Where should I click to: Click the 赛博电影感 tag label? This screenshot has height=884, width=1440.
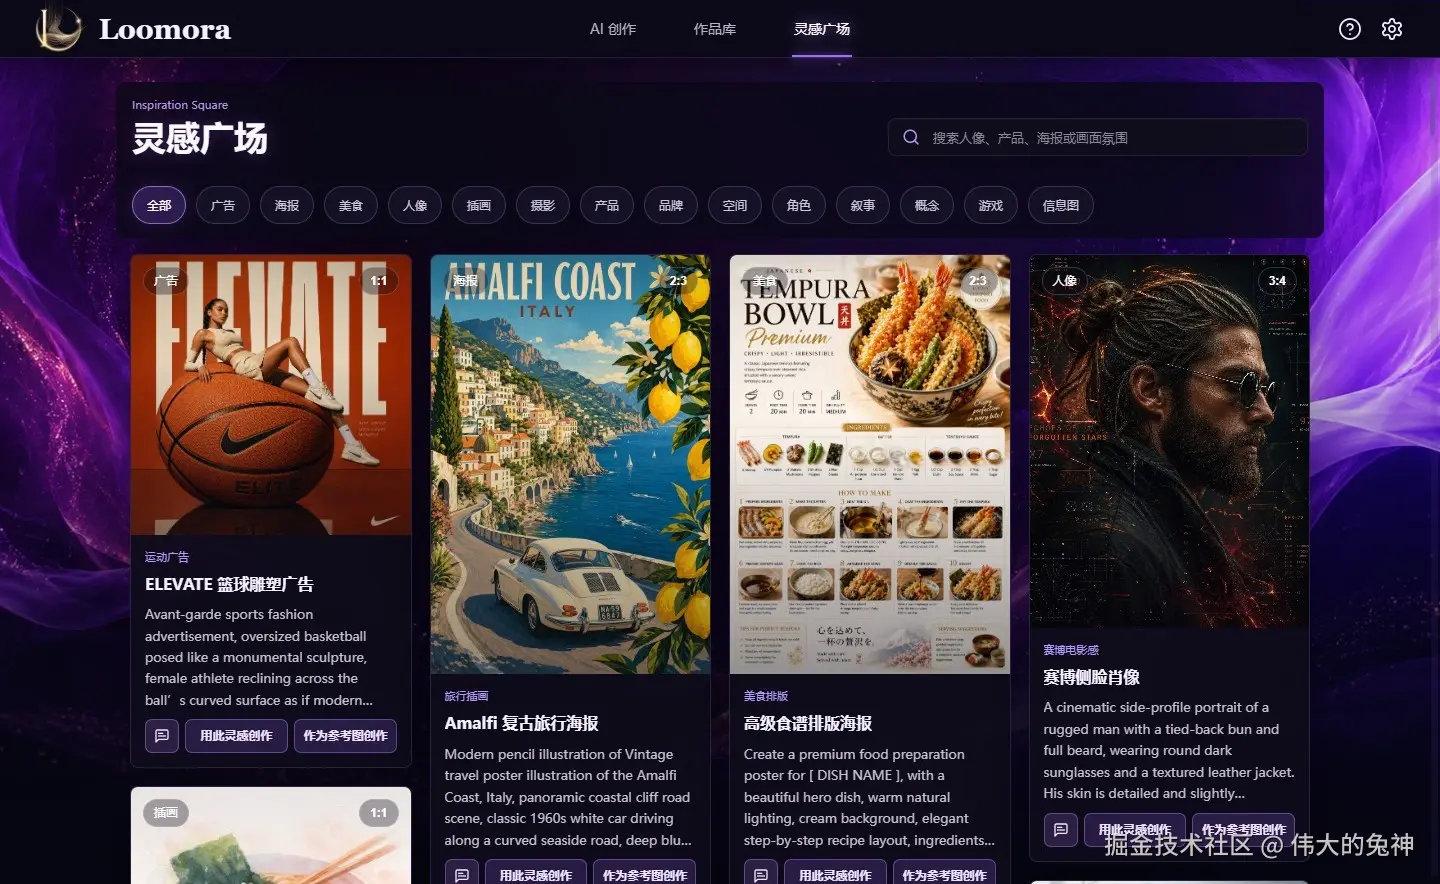click(x=1071, y=650)
